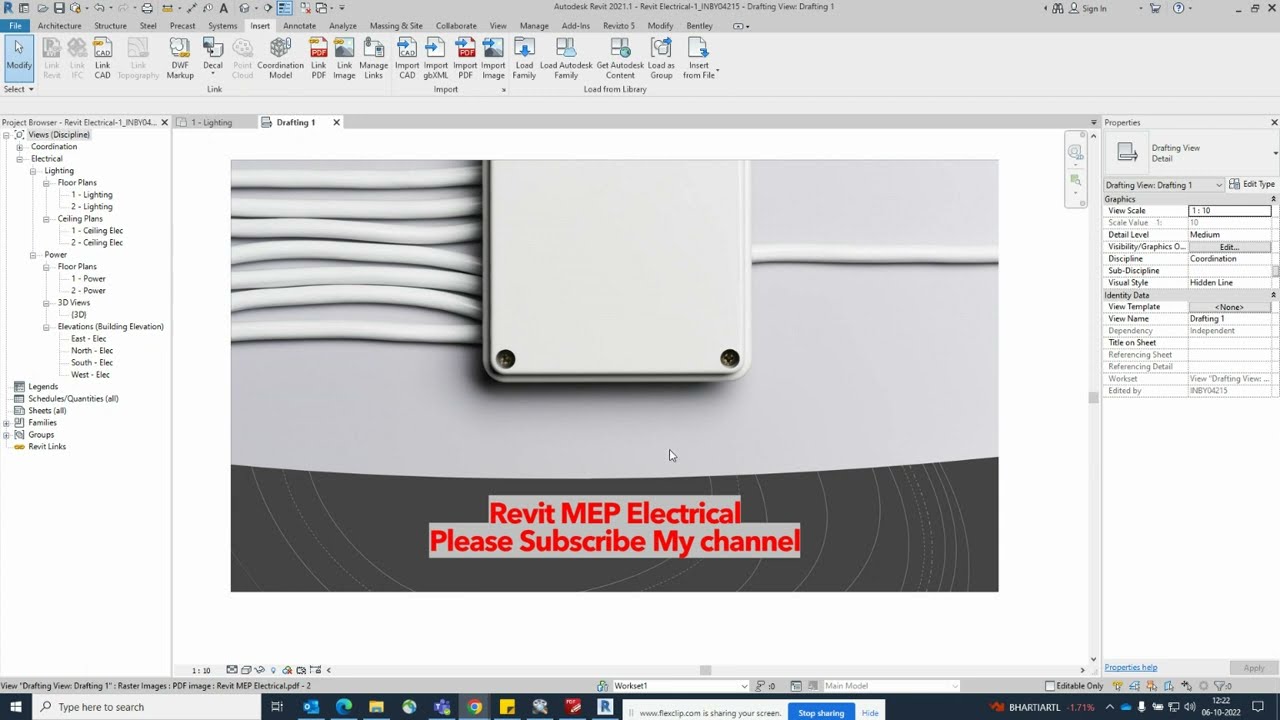This screenshot has width=1280, height=720.
Task: Open the Properties help link
Action: pos(1131,668)
